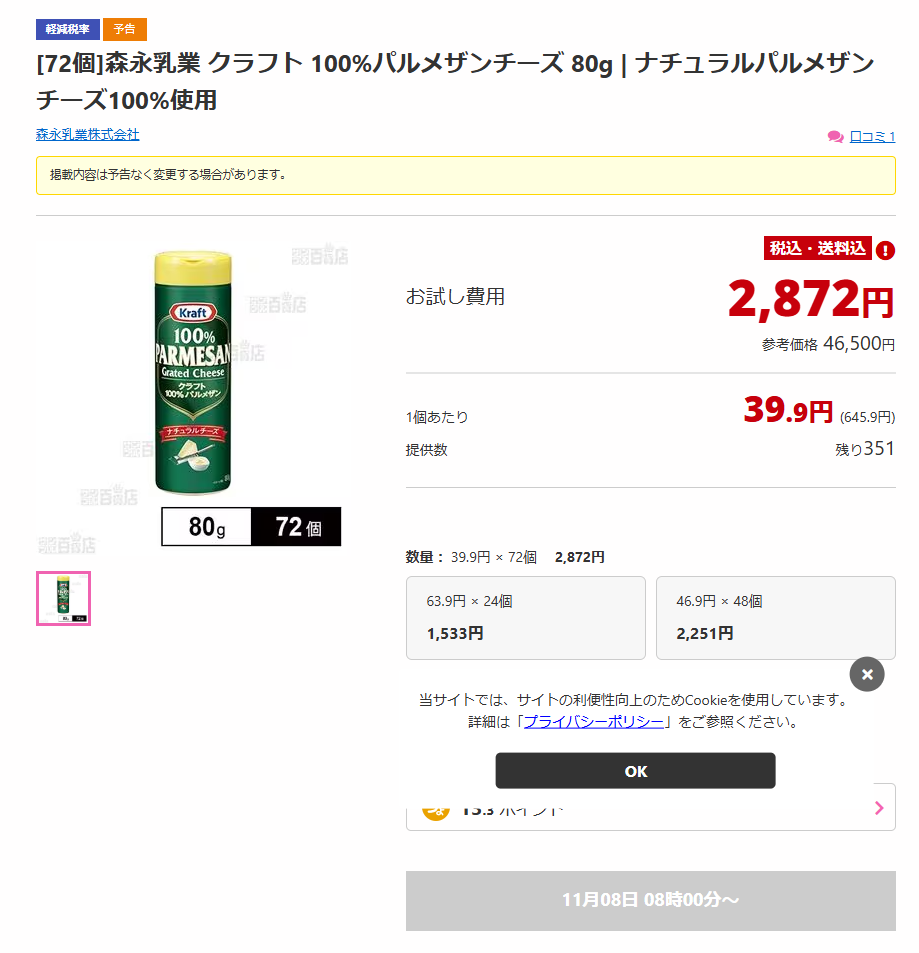Click the 11月08日 08時00分〜 start button

(650, 900)
